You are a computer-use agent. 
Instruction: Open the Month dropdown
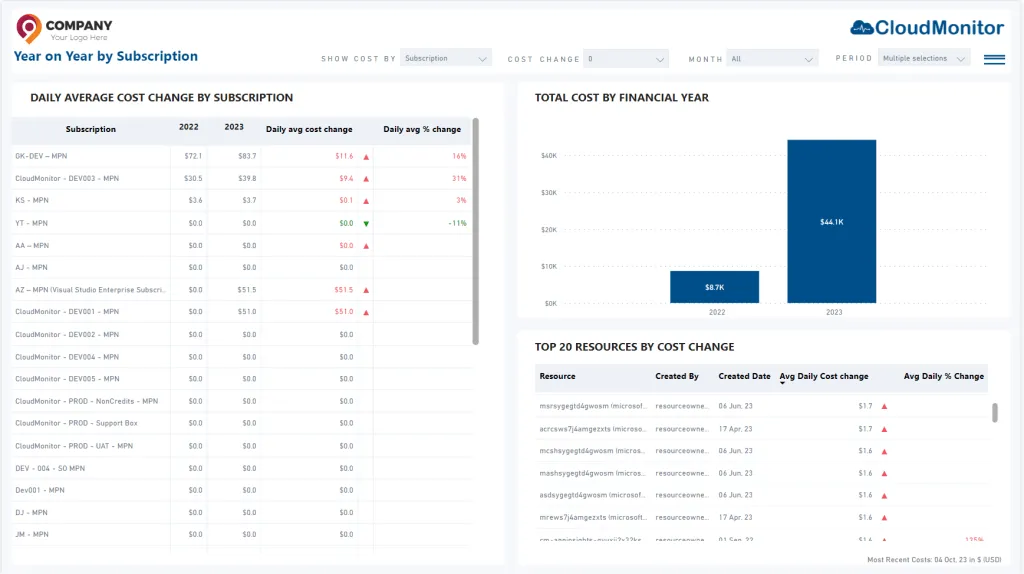(772, 59)
